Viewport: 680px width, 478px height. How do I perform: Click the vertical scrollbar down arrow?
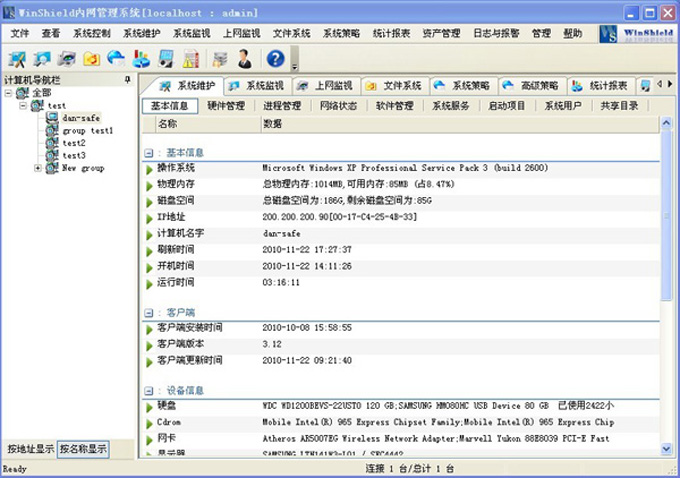(x=666, y=449)
